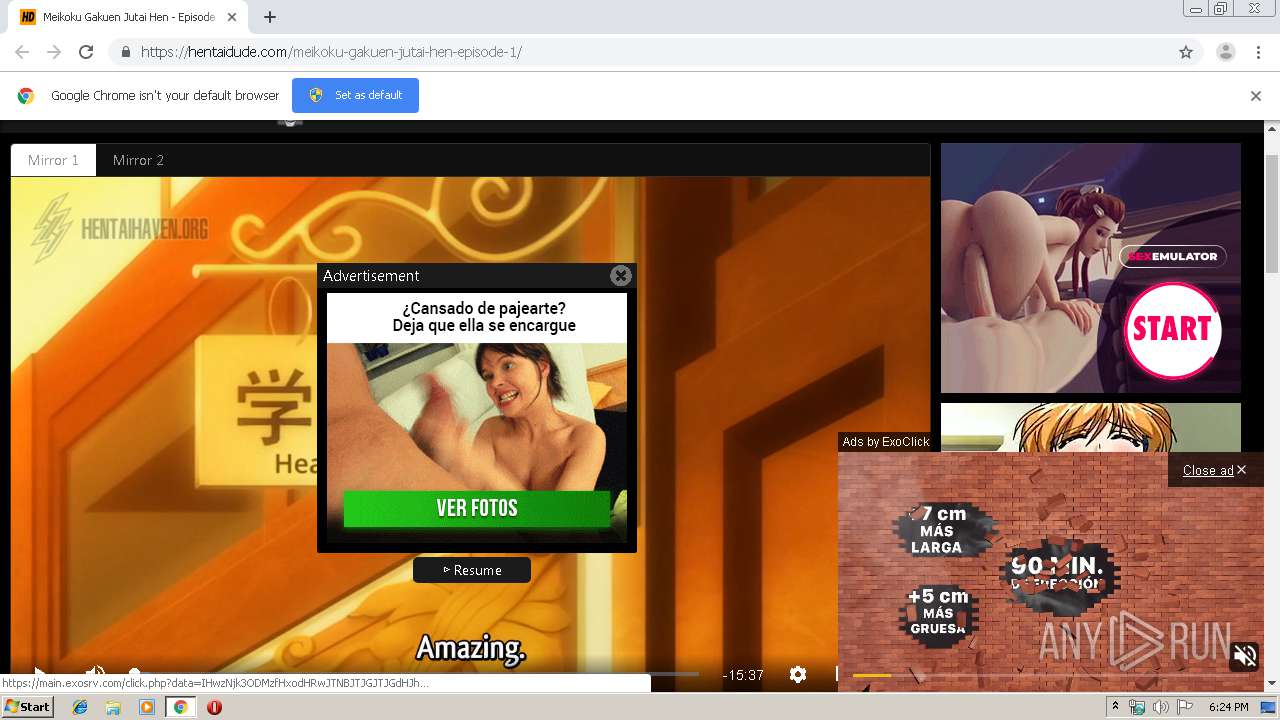Open the system volume tray icon
This screenshot has width=1280, height=720.
coord(1161,707)
